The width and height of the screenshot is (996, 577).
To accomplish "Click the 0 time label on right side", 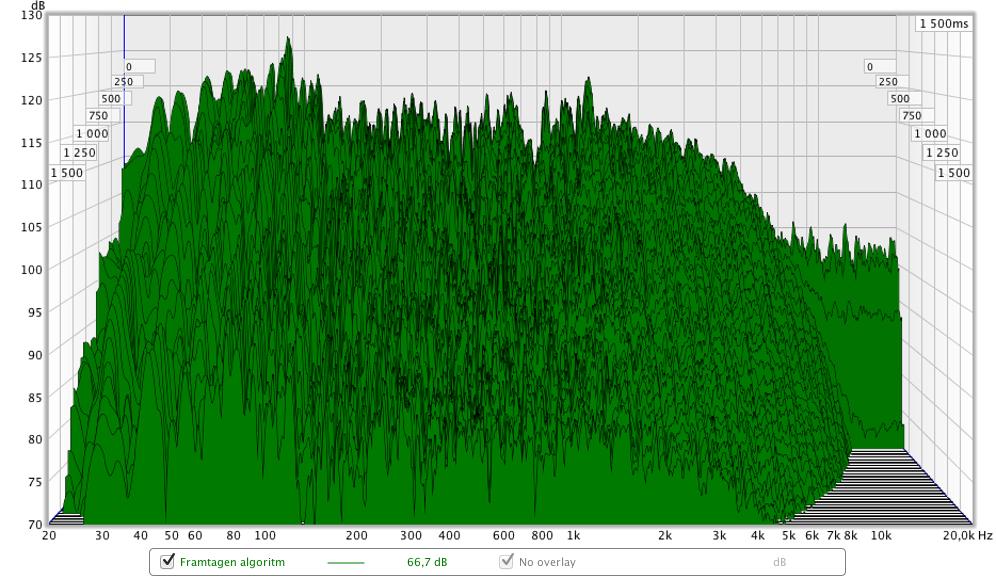I will [880, 67].
